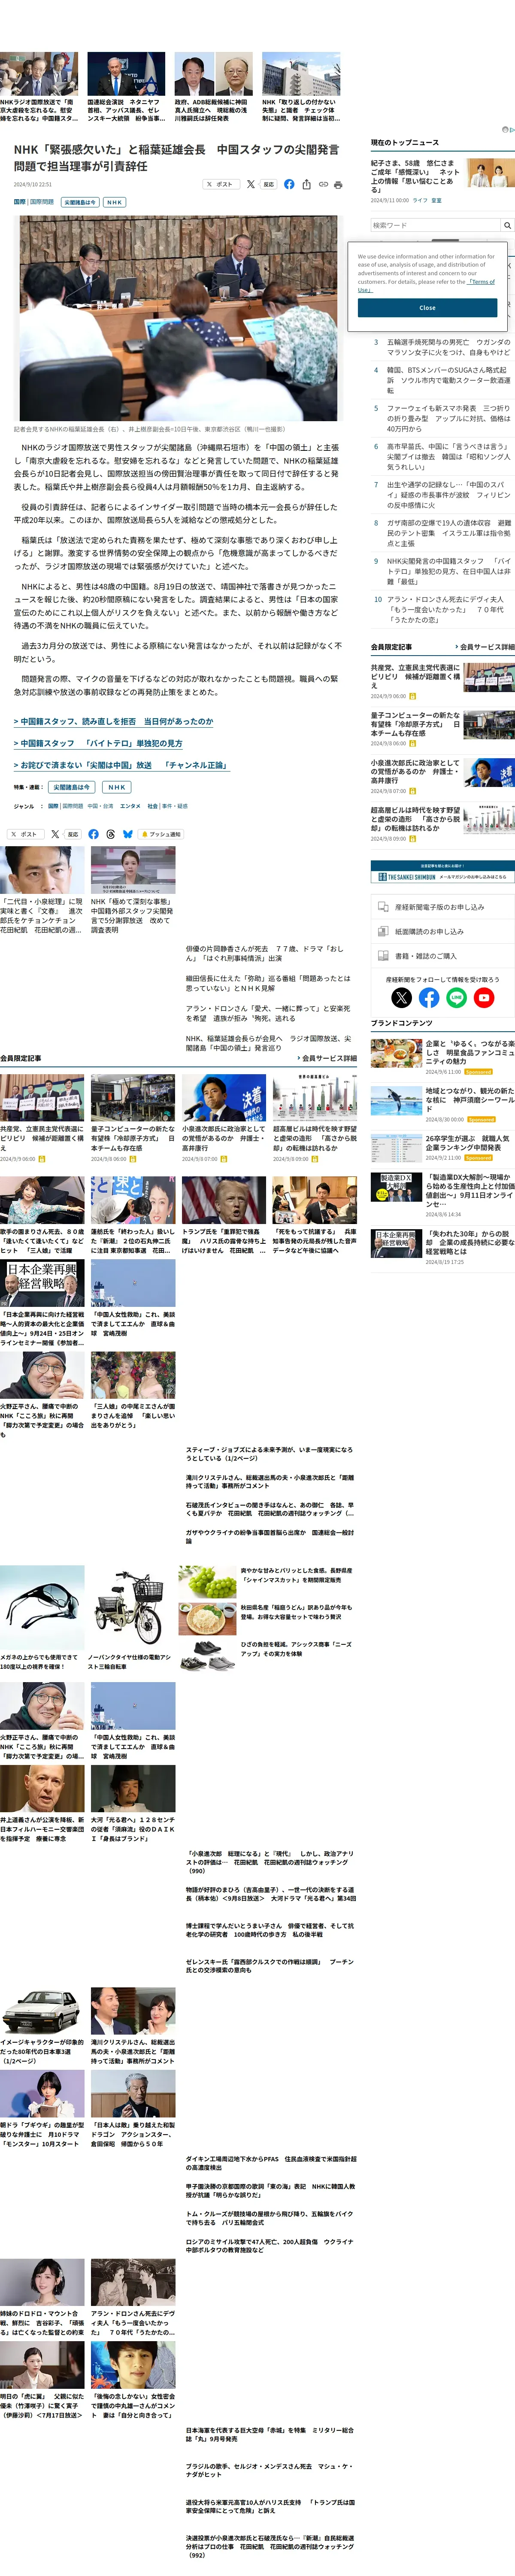Click the ポスト button below the headline
The height and width of the screenshot is (2576, 515).
tap(220, 184)
